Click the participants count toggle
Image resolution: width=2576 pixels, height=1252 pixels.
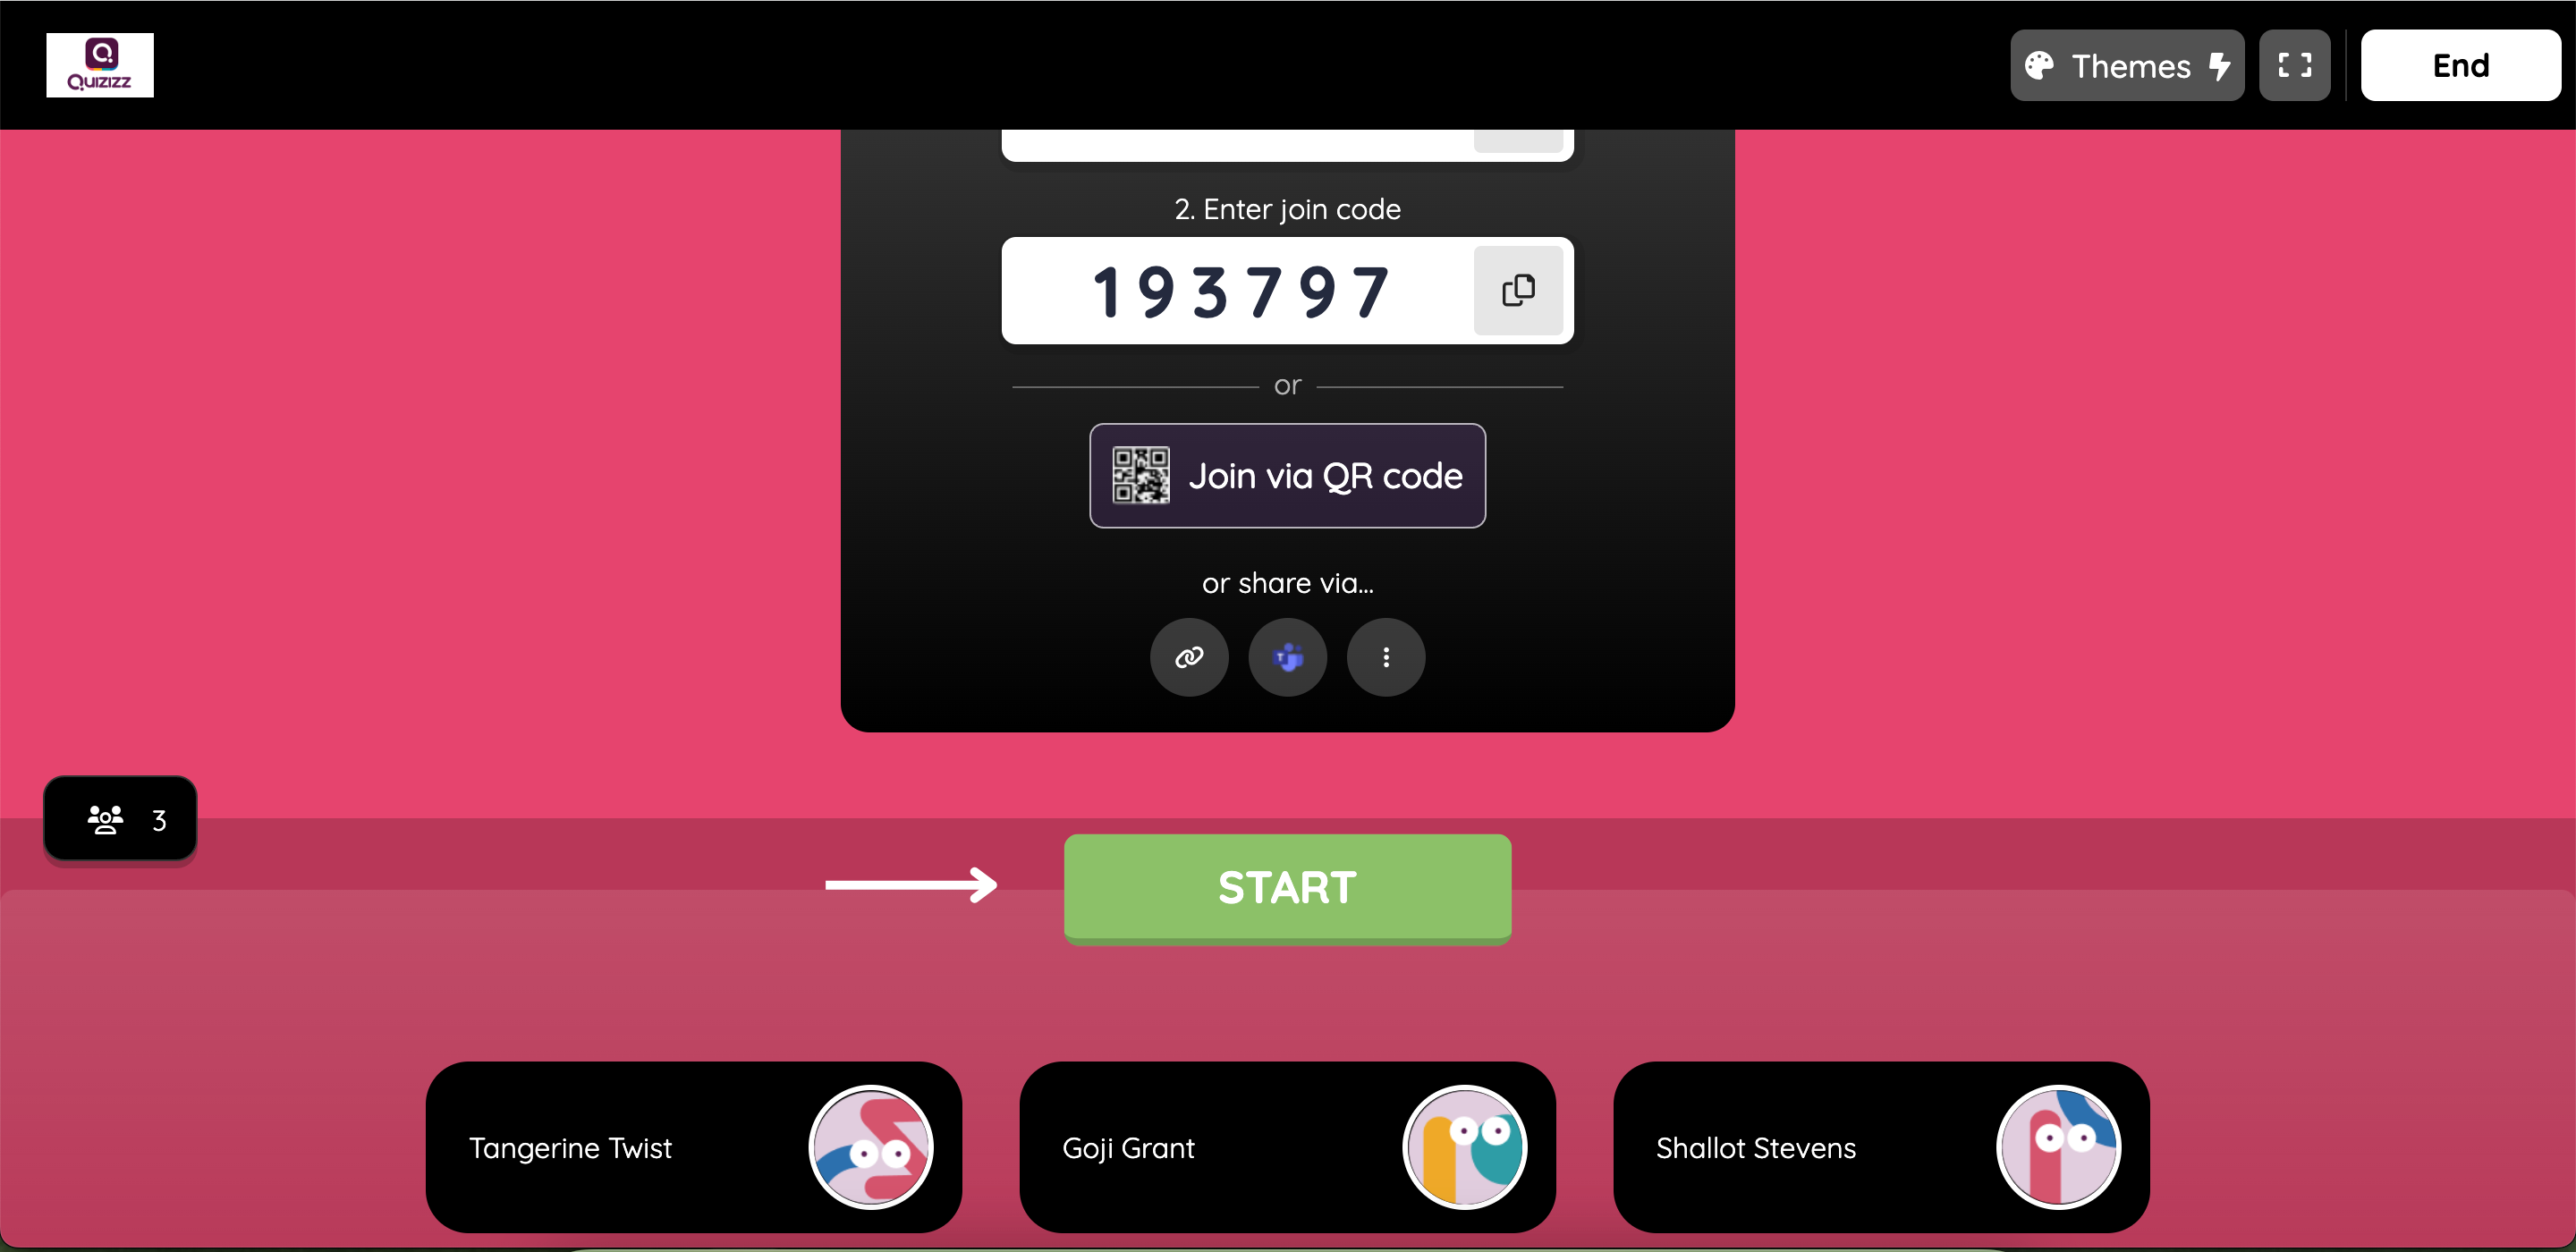click(123, 820)
